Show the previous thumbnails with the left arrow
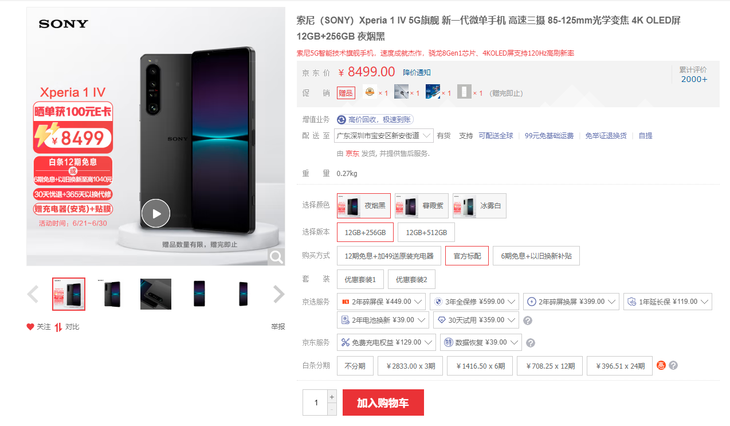The width and height of the screenshot is (730, 426). pos(33,294)
